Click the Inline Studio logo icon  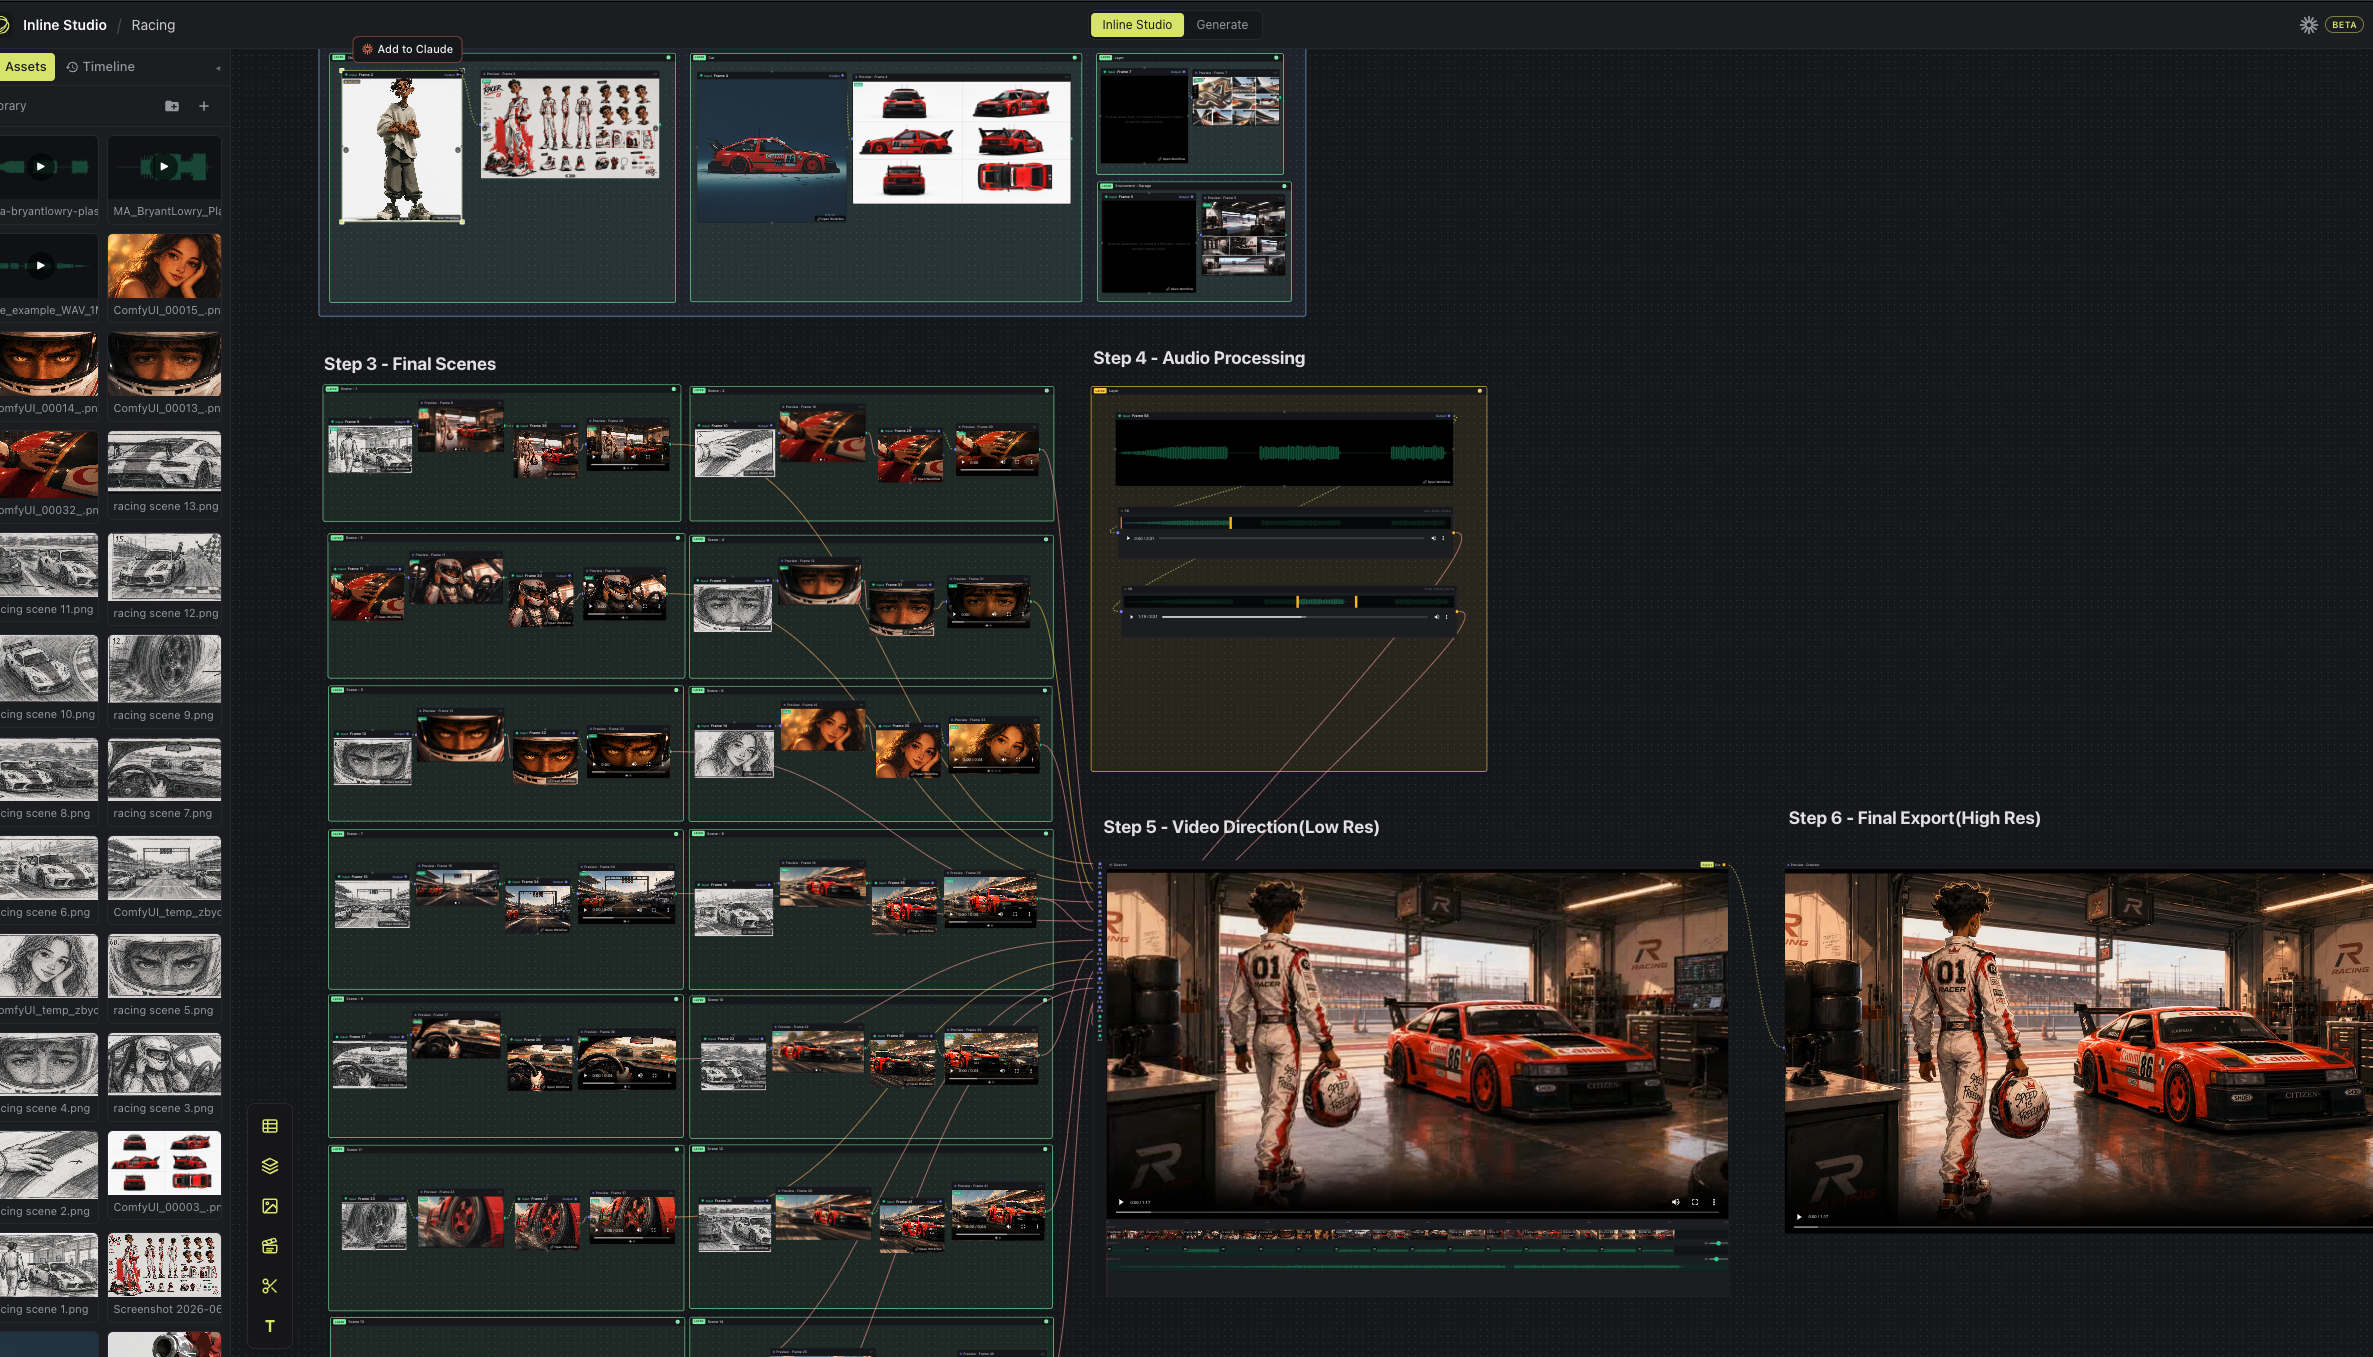point(4,25)
